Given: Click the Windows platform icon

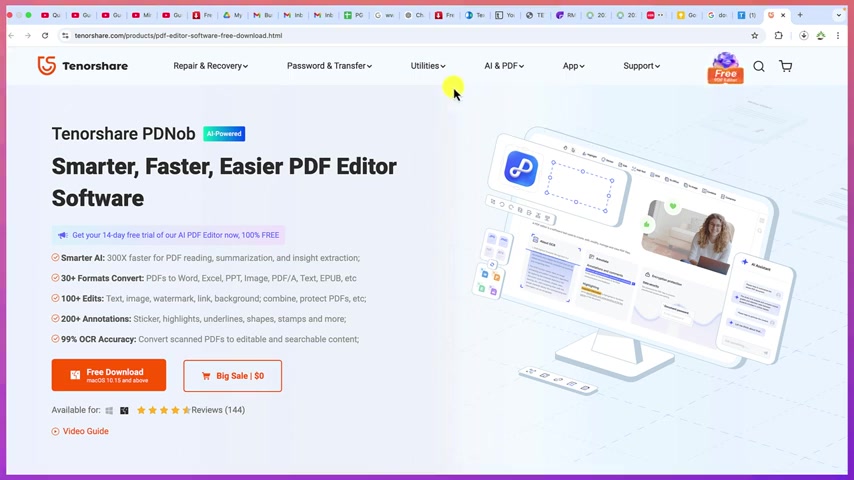Looking at the screenshot, I should coord(109,410).
